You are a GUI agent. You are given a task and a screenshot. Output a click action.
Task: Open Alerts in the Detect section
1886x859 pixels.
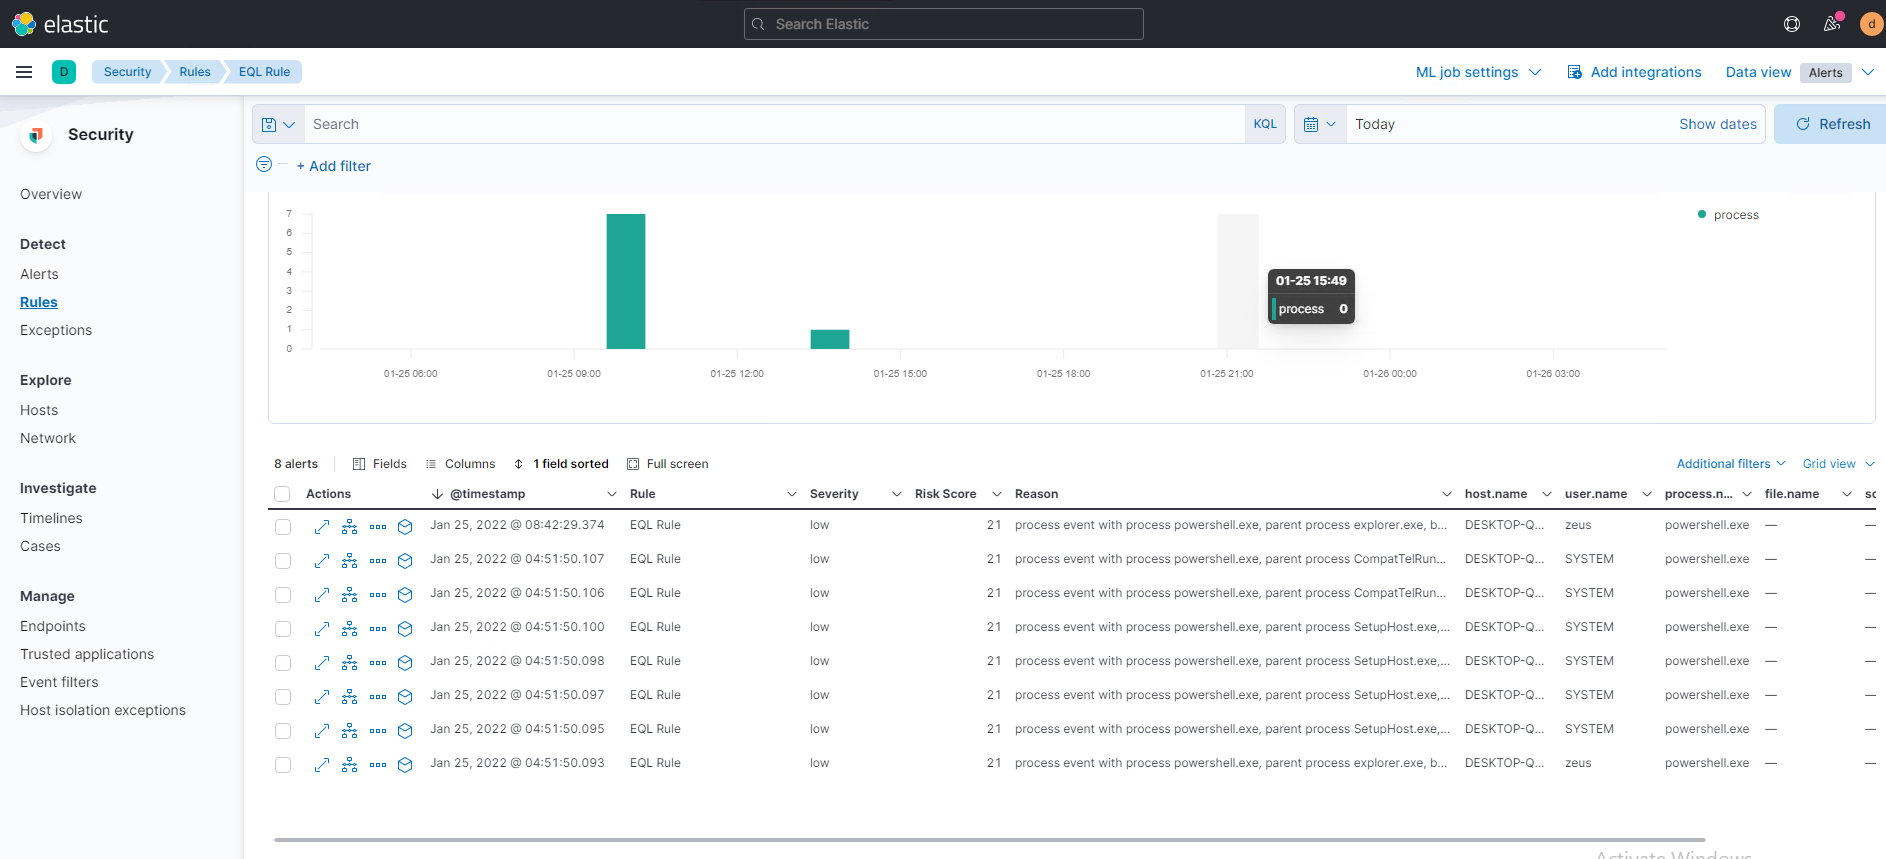pyautogui.click(x=39, y=274)
